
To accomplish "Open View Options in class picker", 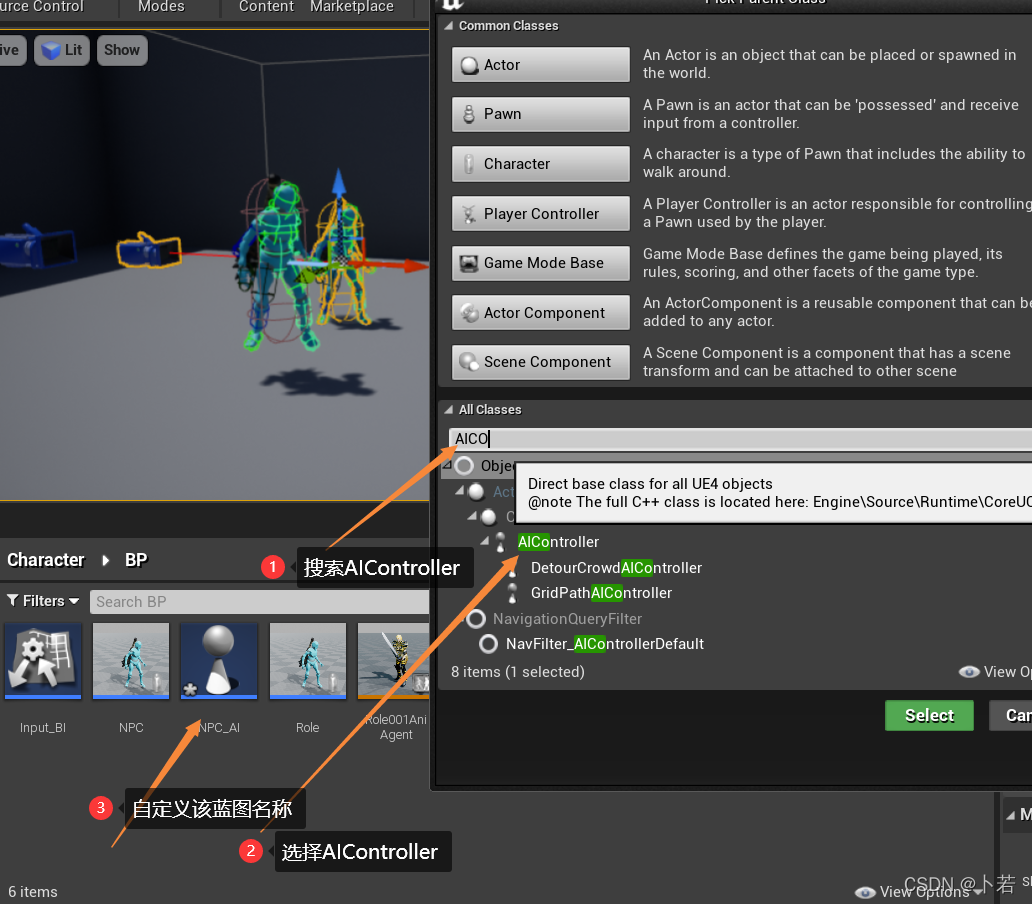I will point(995,672).
